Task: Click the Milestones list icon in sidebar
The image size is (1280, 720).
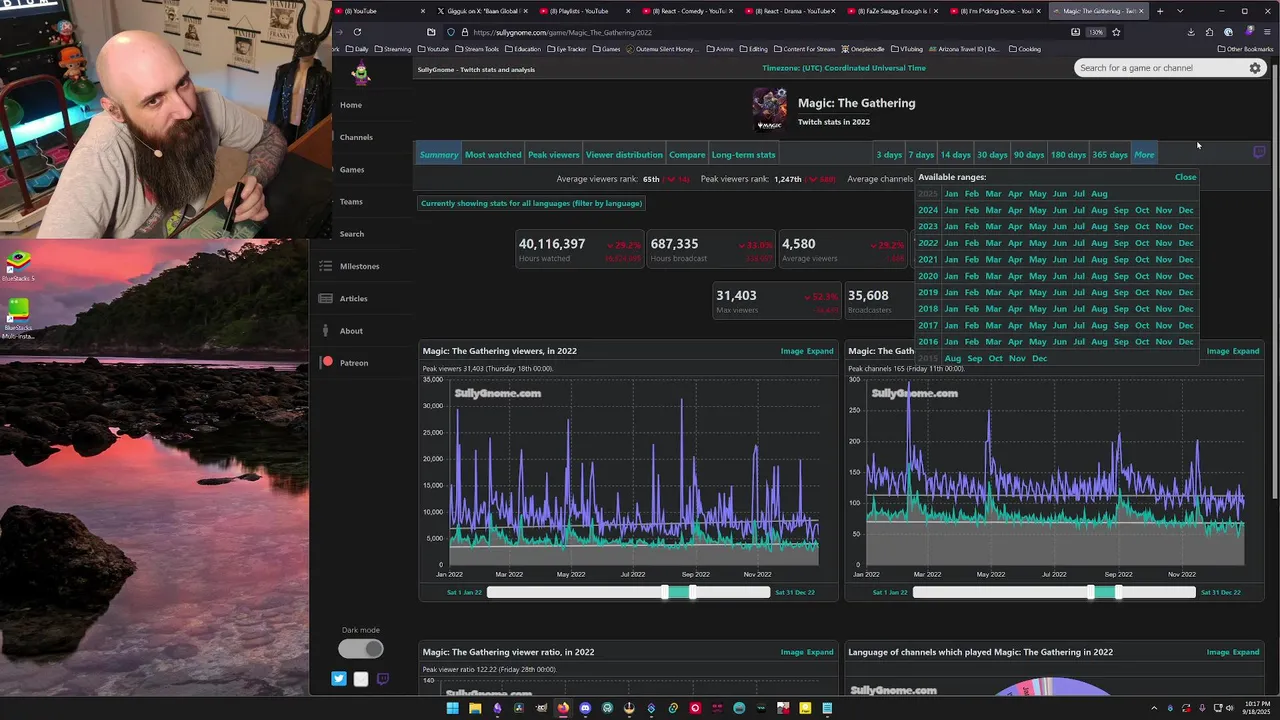Action: click(325, 266)
